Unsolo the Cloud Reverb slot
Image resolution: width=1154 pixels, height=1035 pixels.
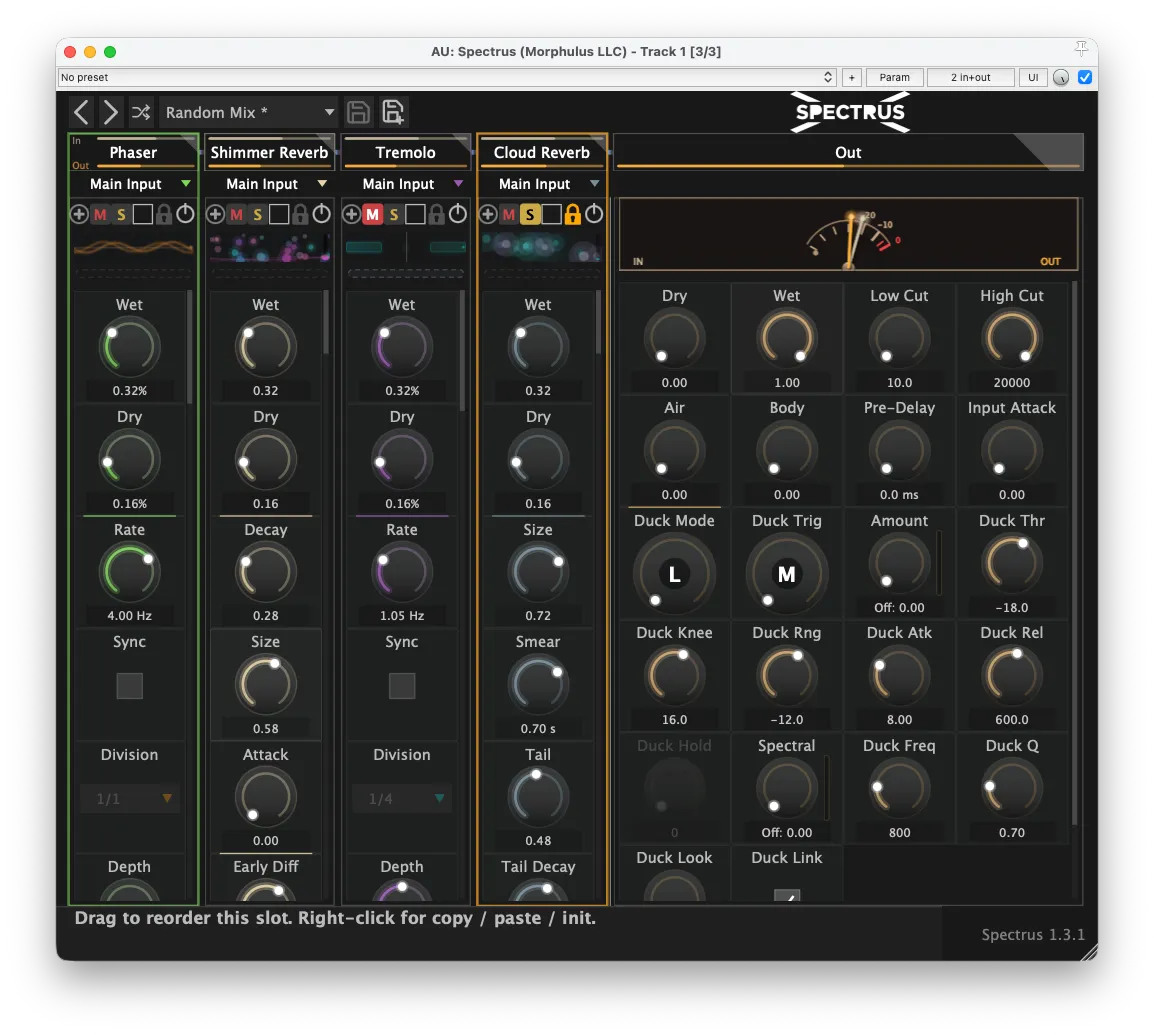tap(530, 214)
